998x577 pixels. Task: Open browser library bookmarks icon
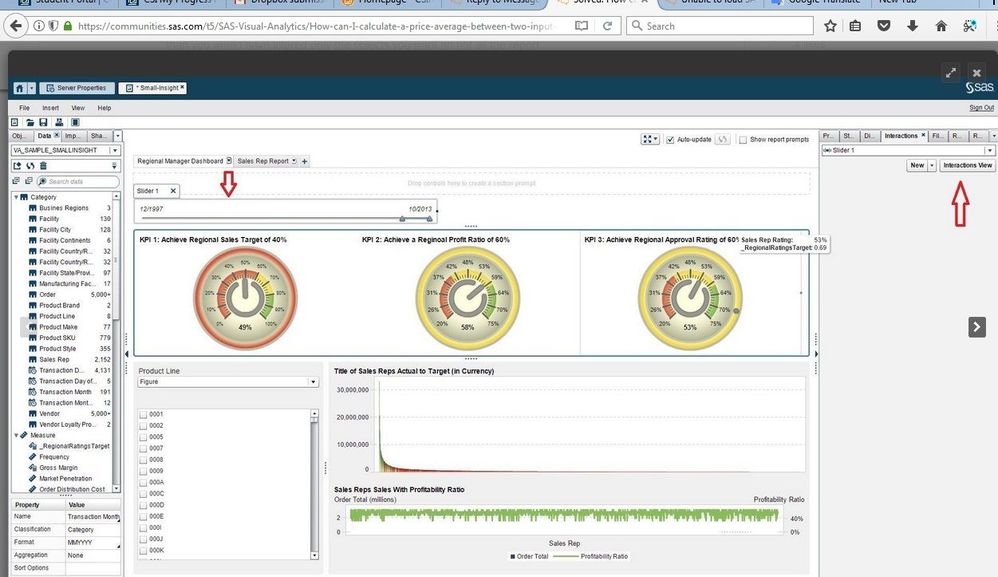855,26
